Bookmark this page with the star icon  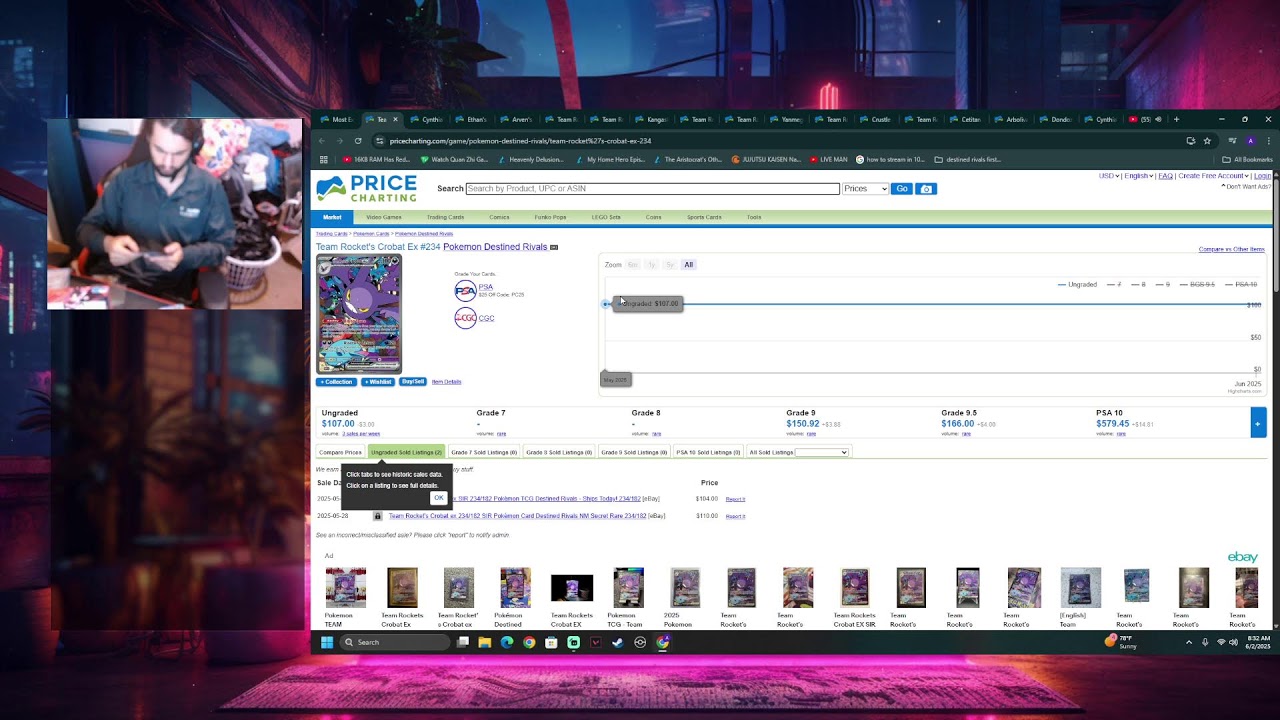pyautogui.click(x=1207, y=141)
